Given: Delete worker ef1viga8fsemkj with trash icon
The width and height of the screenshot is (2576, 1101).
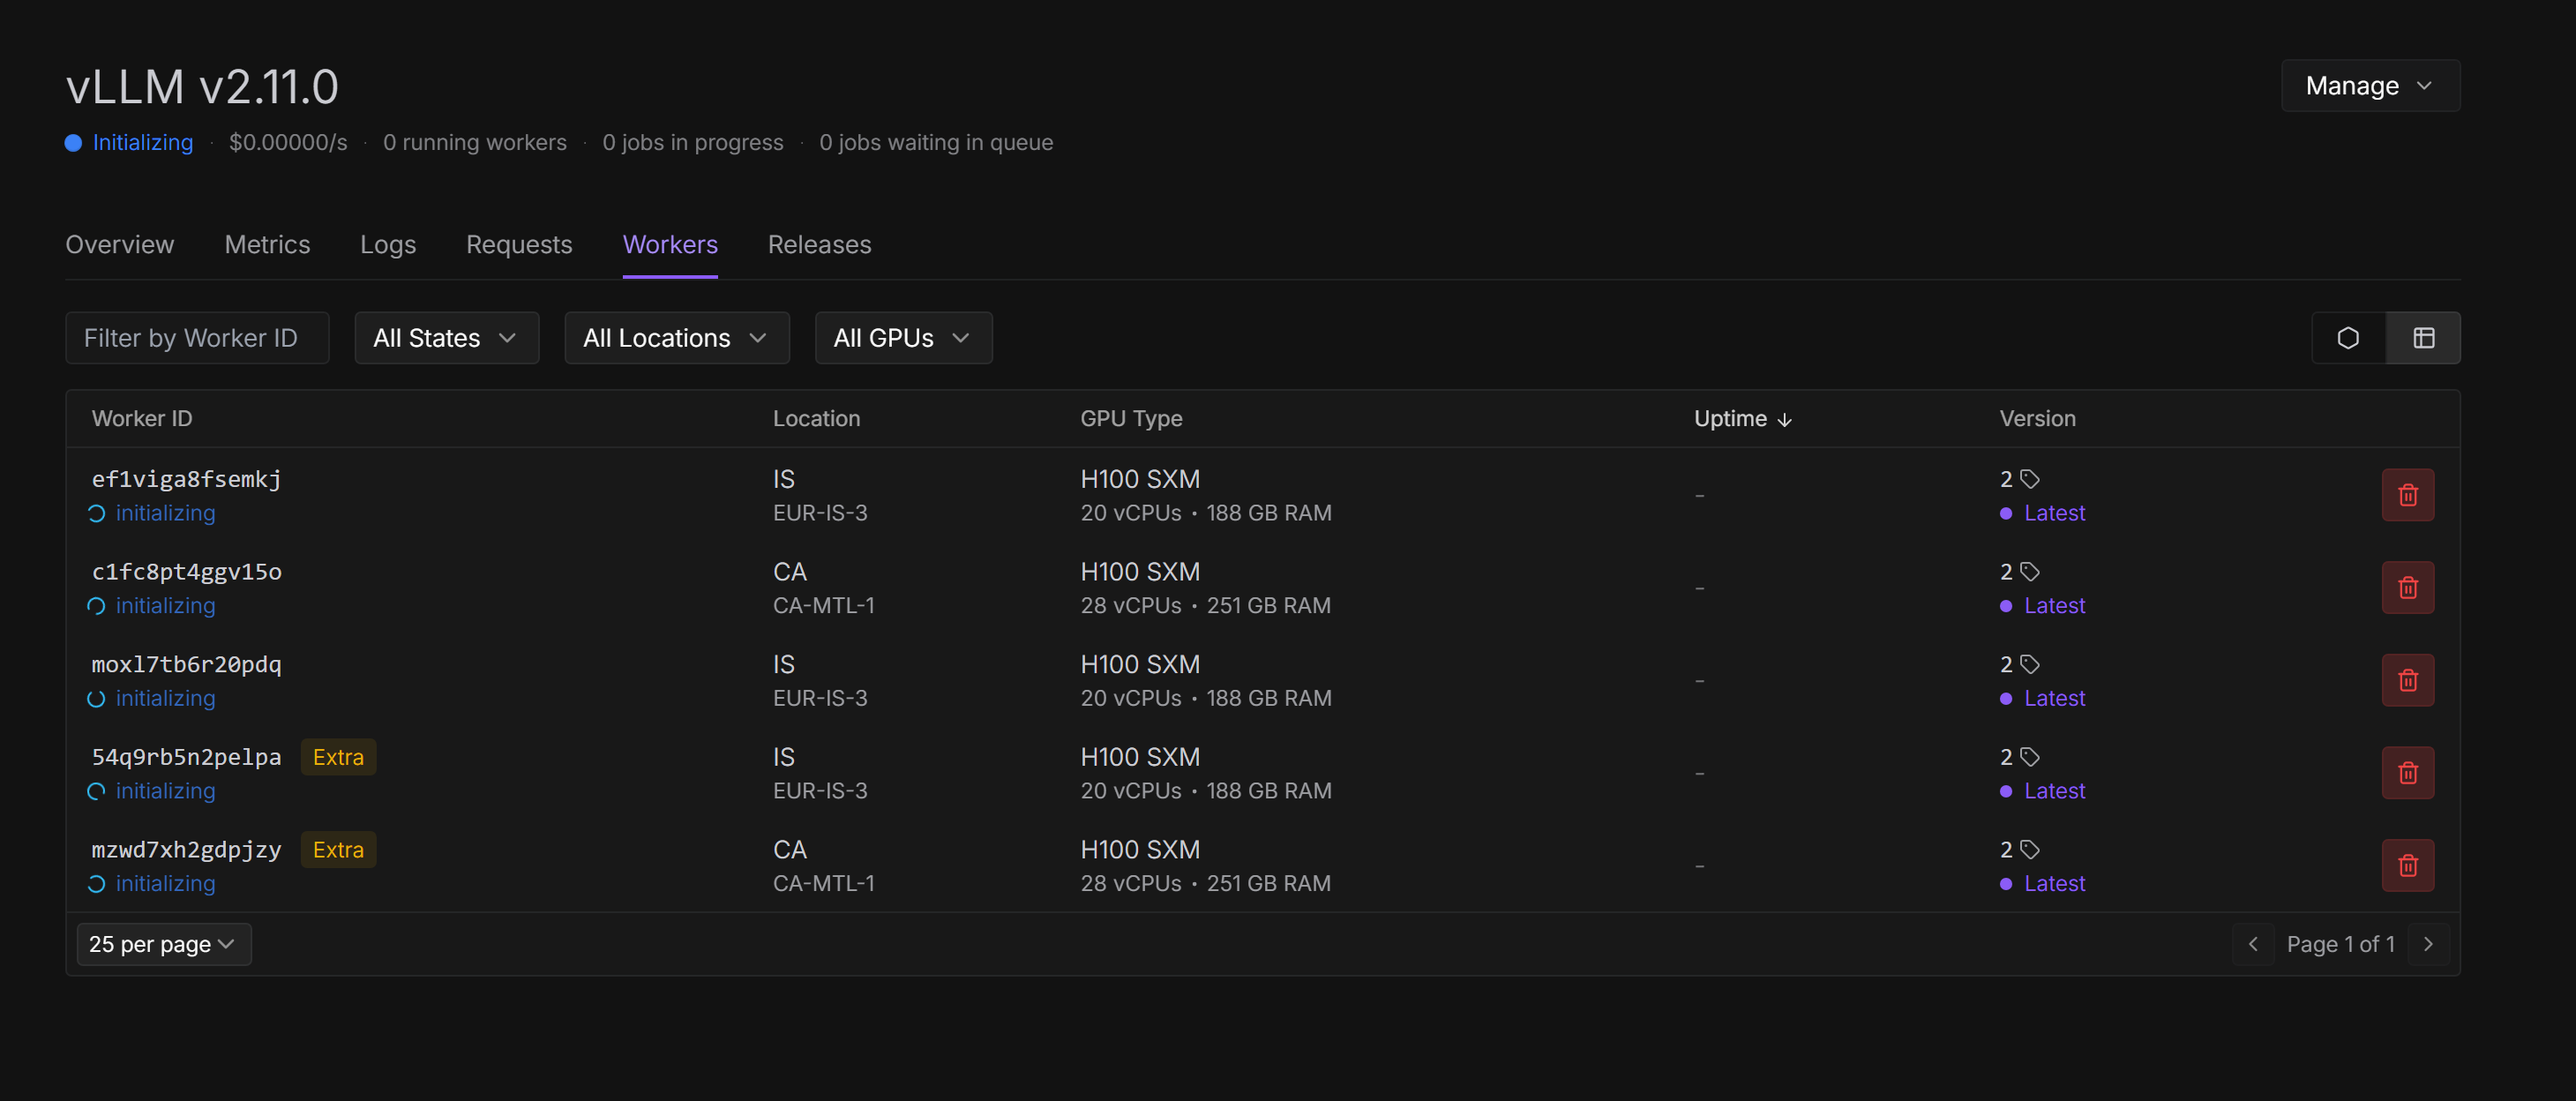Looking at the screenshot, I should coord(2407,495).
